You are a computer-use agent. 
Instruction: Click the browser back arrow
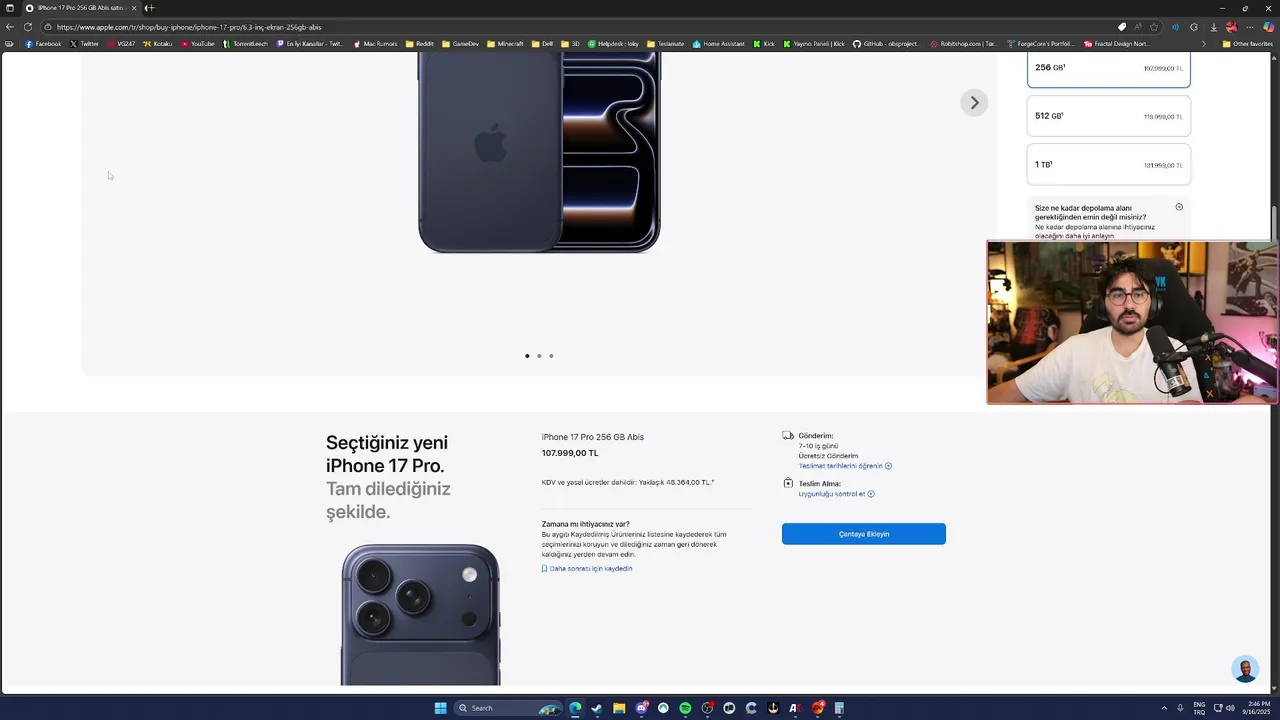pyautogui.click(x=10, y=27)
